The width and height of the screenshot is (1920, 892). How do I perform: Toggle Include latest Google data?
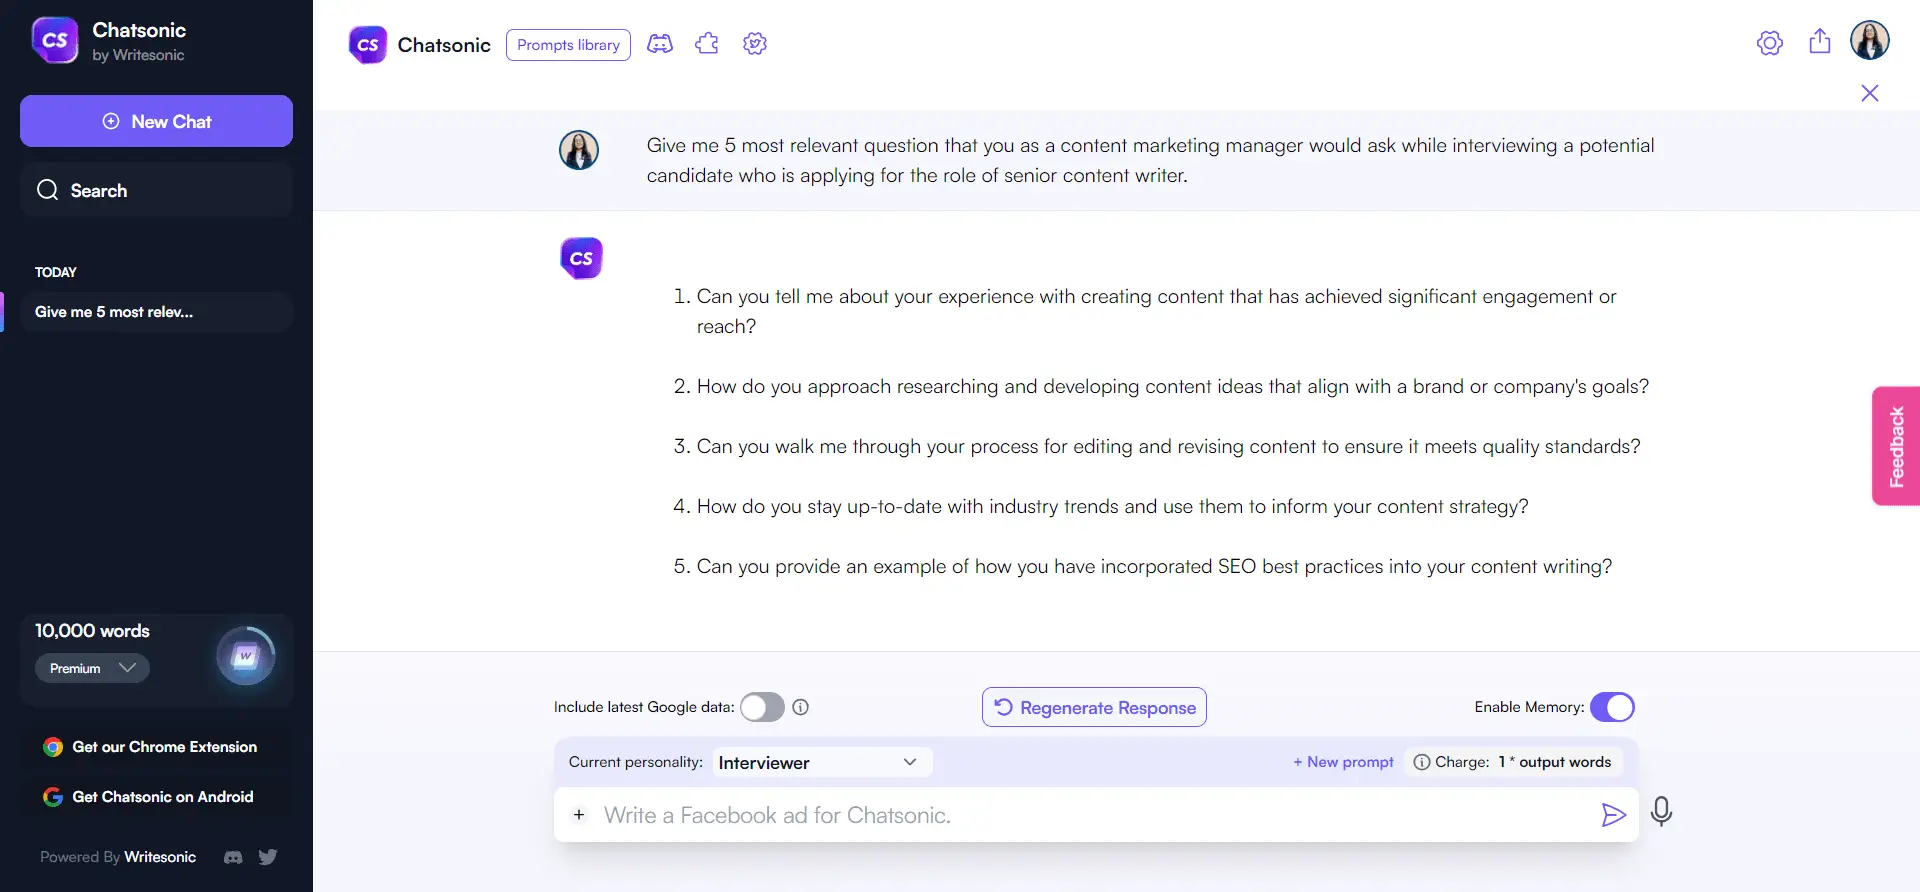click(x=762, y=707)
